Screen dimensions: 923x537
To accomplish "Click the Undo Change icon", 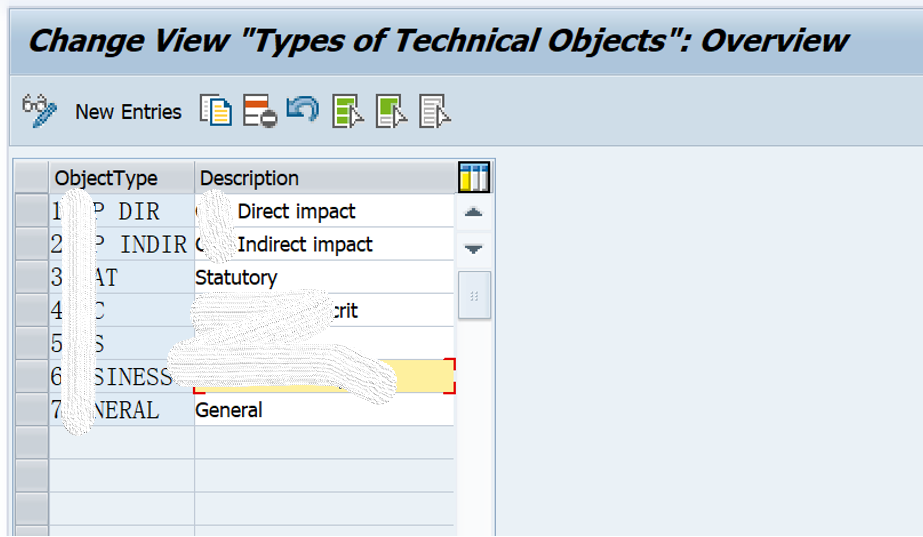I will pyautogui.click(x=303, y=110).
